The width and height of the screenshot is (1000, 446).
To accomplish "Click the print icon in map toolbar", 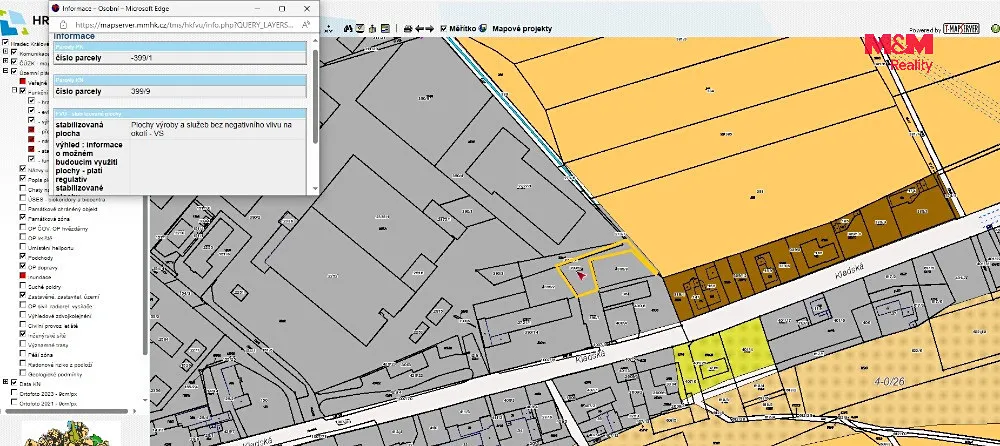I will coord(408,28).
